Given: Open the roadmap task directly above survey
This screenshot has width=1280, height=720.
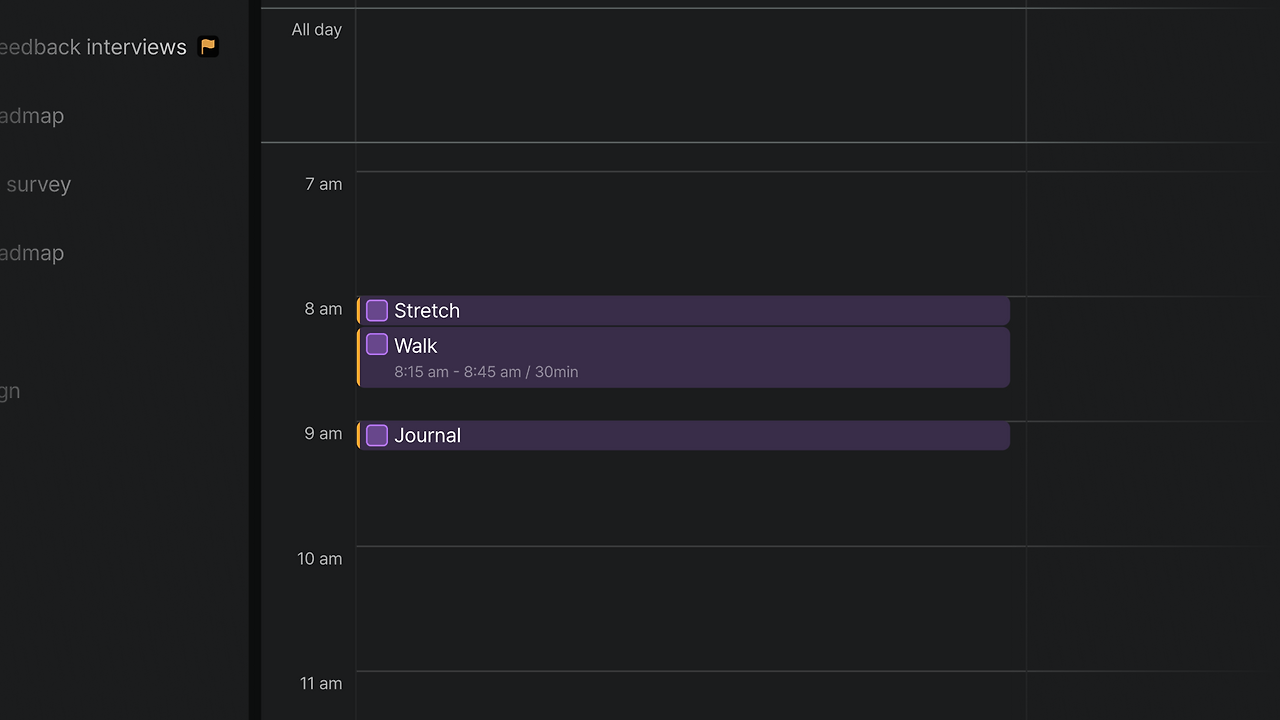Looking at the screenshot, I should pyautogui.click(x=32, y=116).
